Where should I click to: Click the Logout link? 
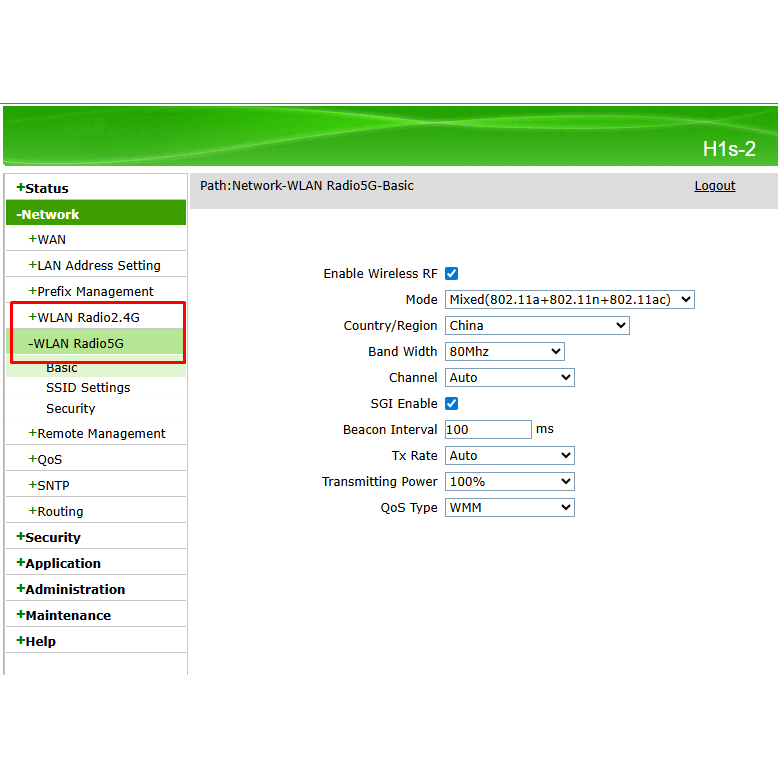coord(714,185)
